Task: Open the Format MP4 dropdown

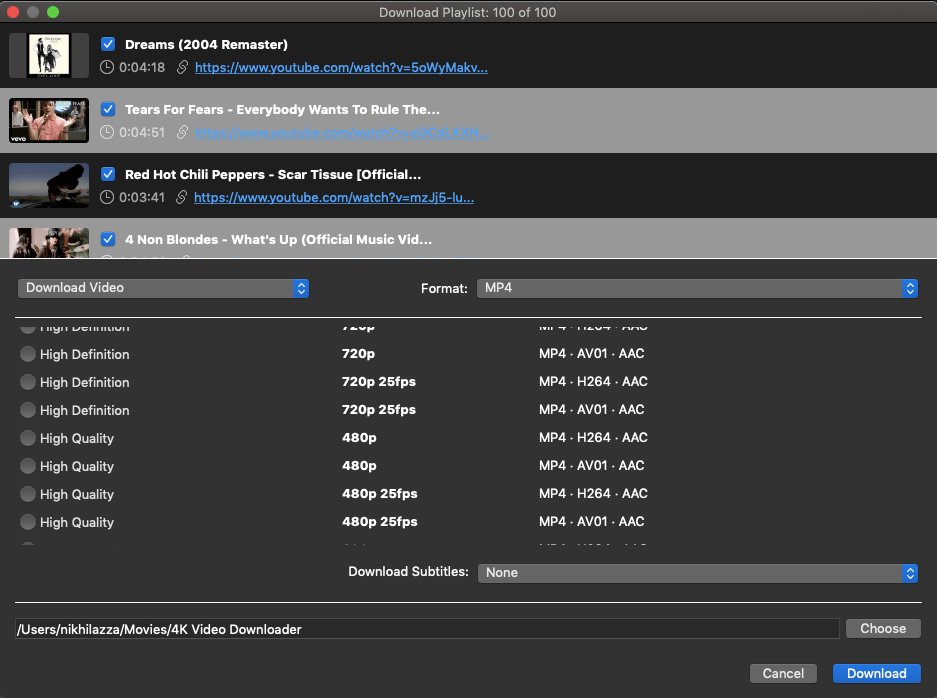Action: point(697,288)
